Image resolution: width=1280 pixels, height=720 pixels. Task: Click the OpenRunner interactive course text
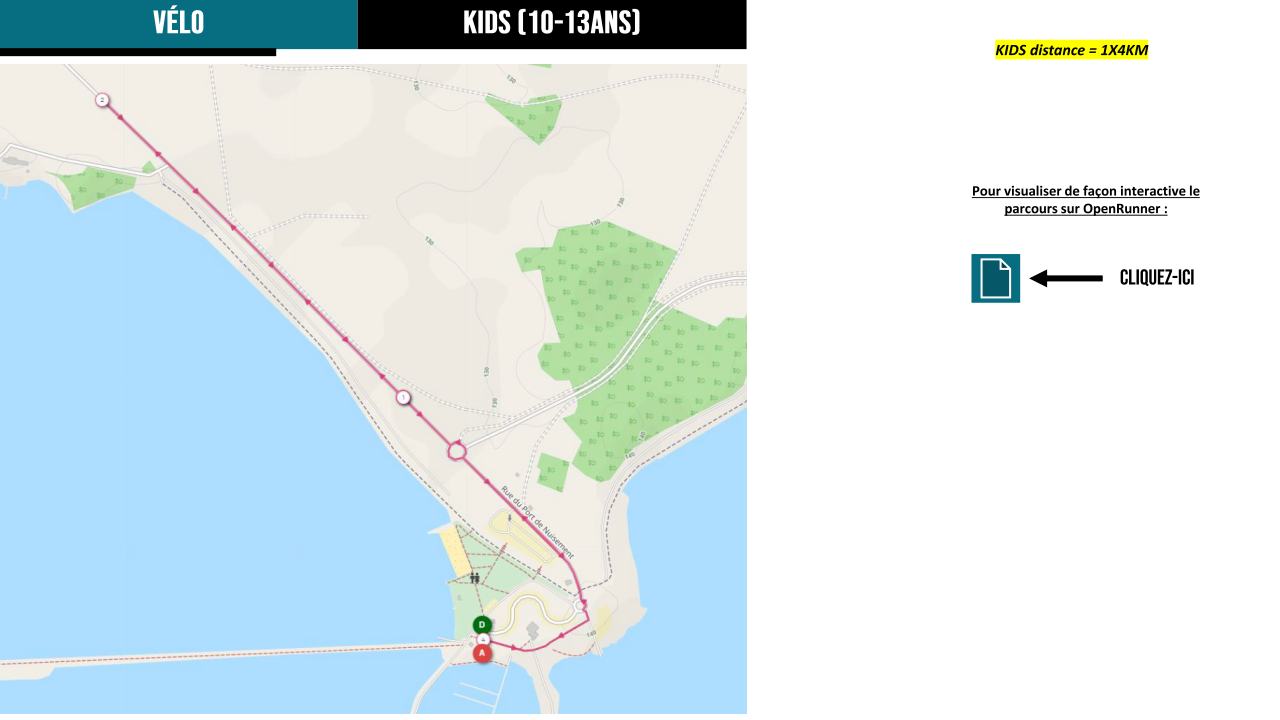[x=1086, y=200]
